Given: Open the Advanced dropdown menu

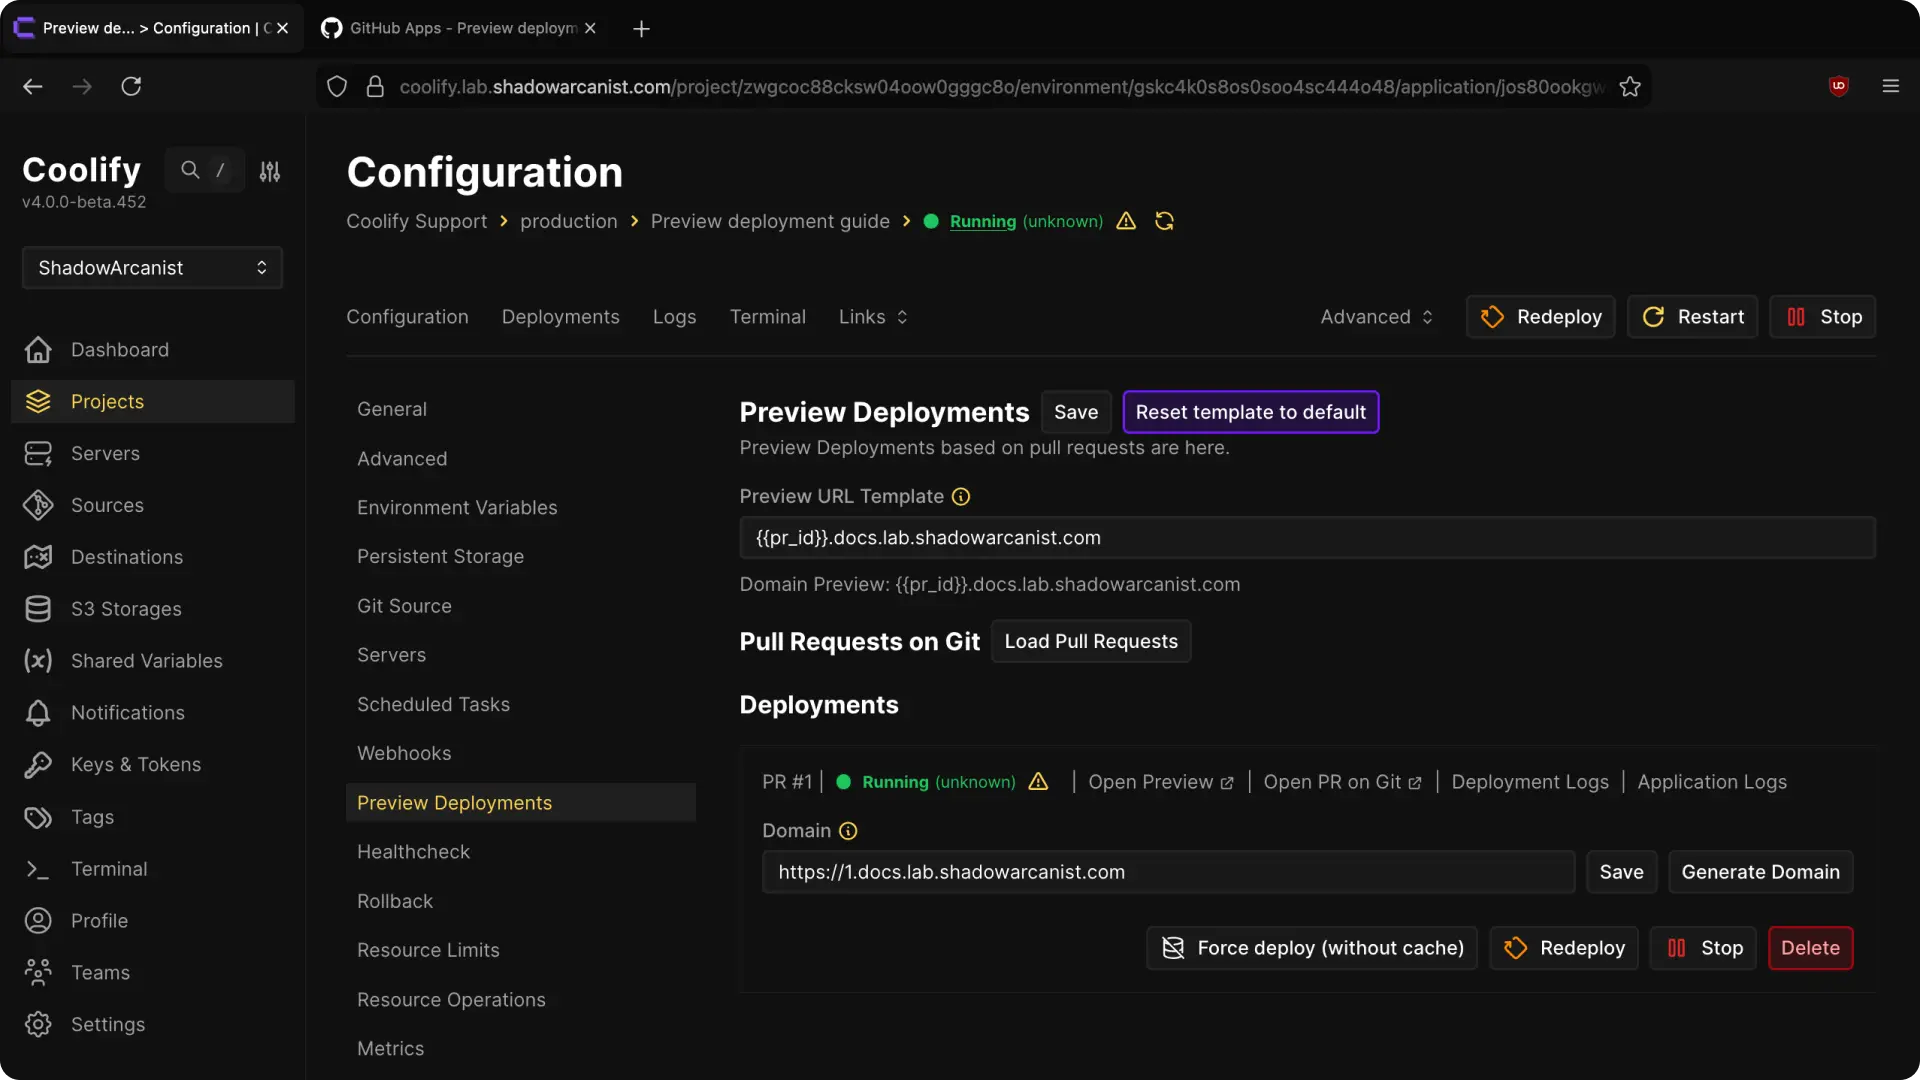Looking at the screenshot, I should pos(1376,317).
